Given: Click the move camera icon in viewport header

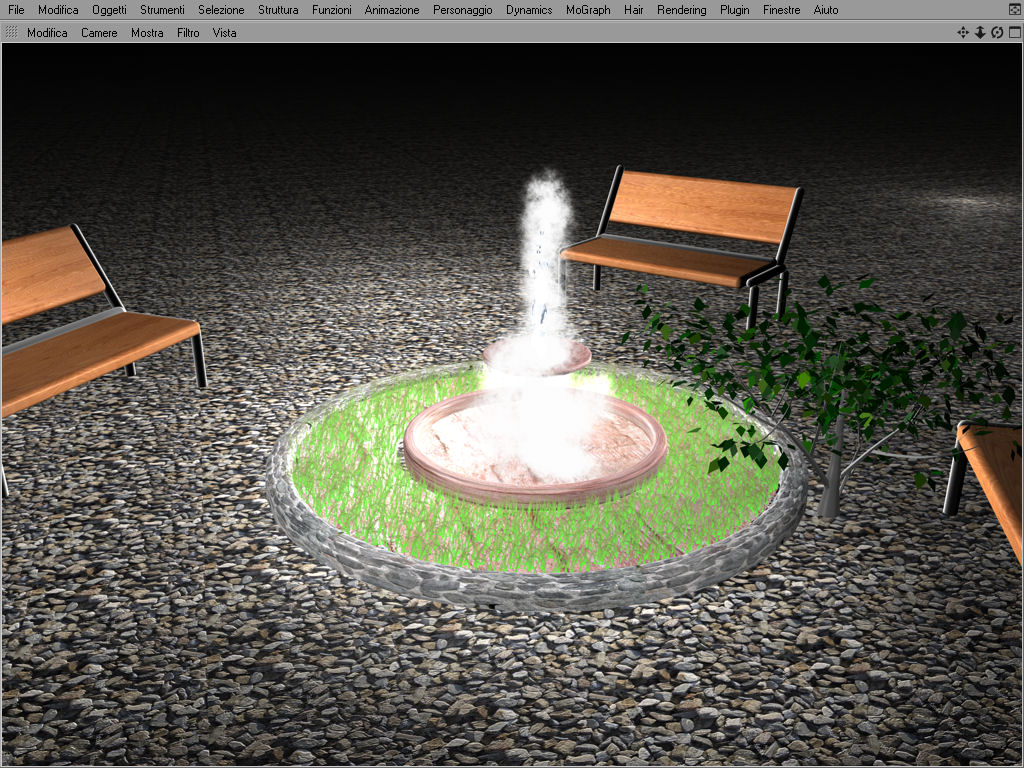Looking at the screenshot, I should [963, 33].
